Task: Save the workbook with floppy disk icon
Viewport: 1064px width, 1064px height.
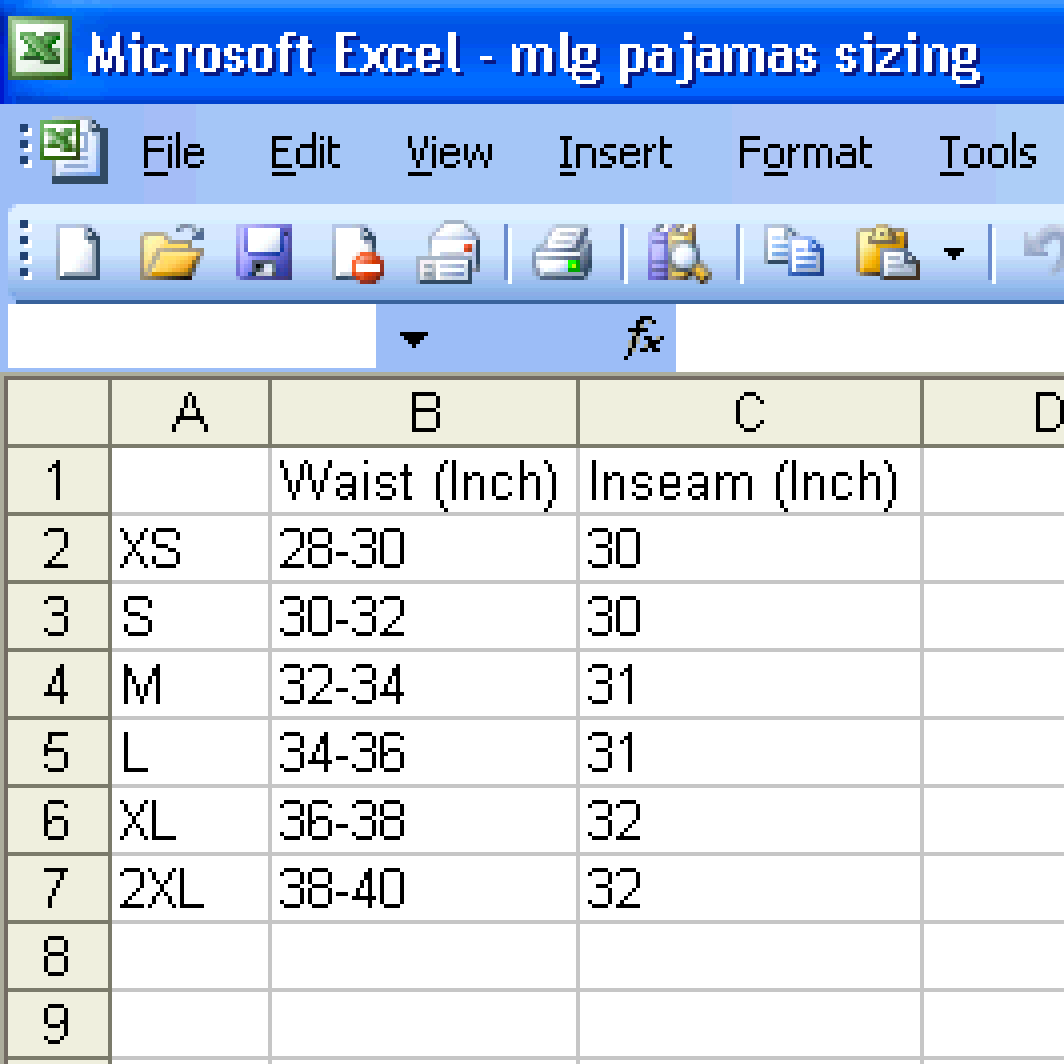Action: pyautogui.click(x=264, y=251)
